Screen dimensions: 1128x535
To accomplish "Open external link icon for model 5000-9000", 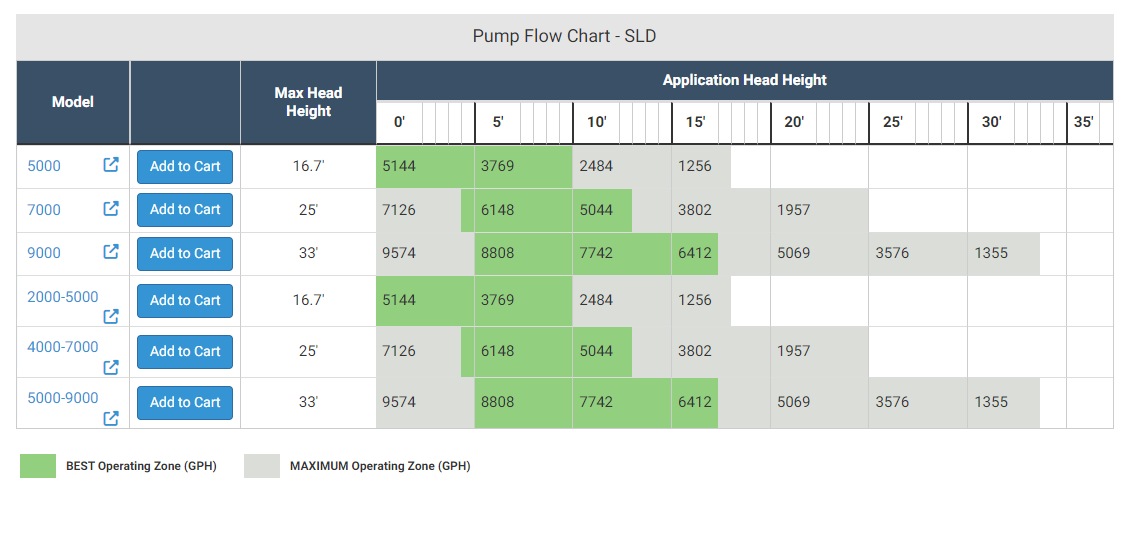I will tap(111, 418).
